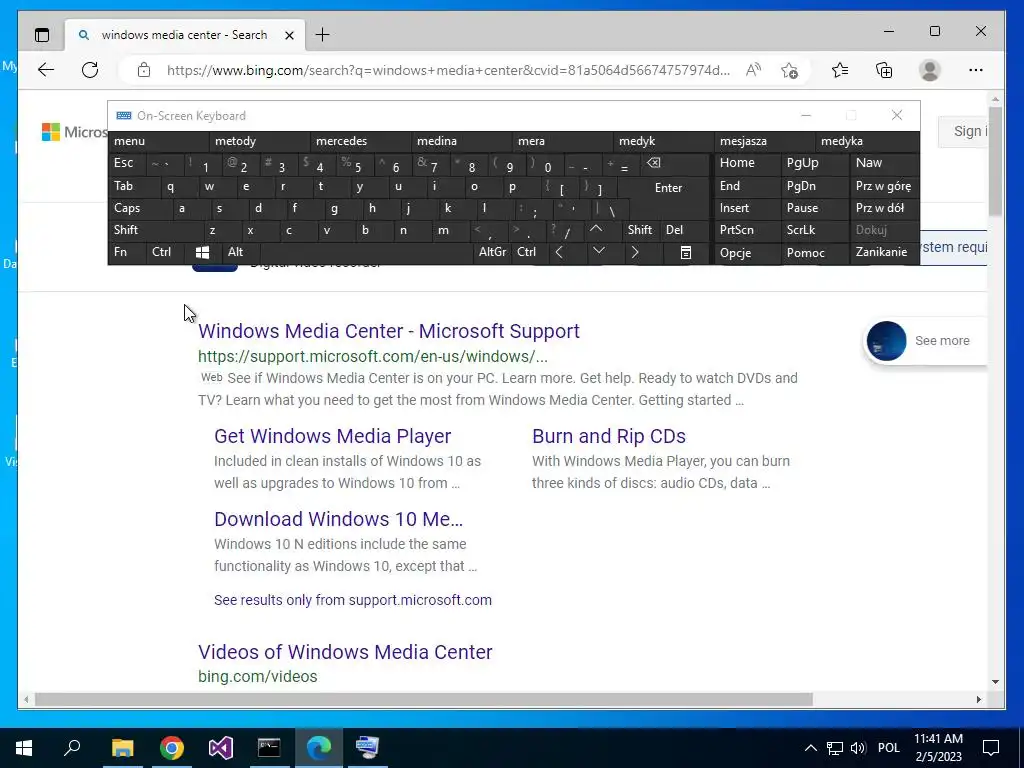
Task: Click Opcje key on On-Screen Keyboard
Action: (748, 253)
